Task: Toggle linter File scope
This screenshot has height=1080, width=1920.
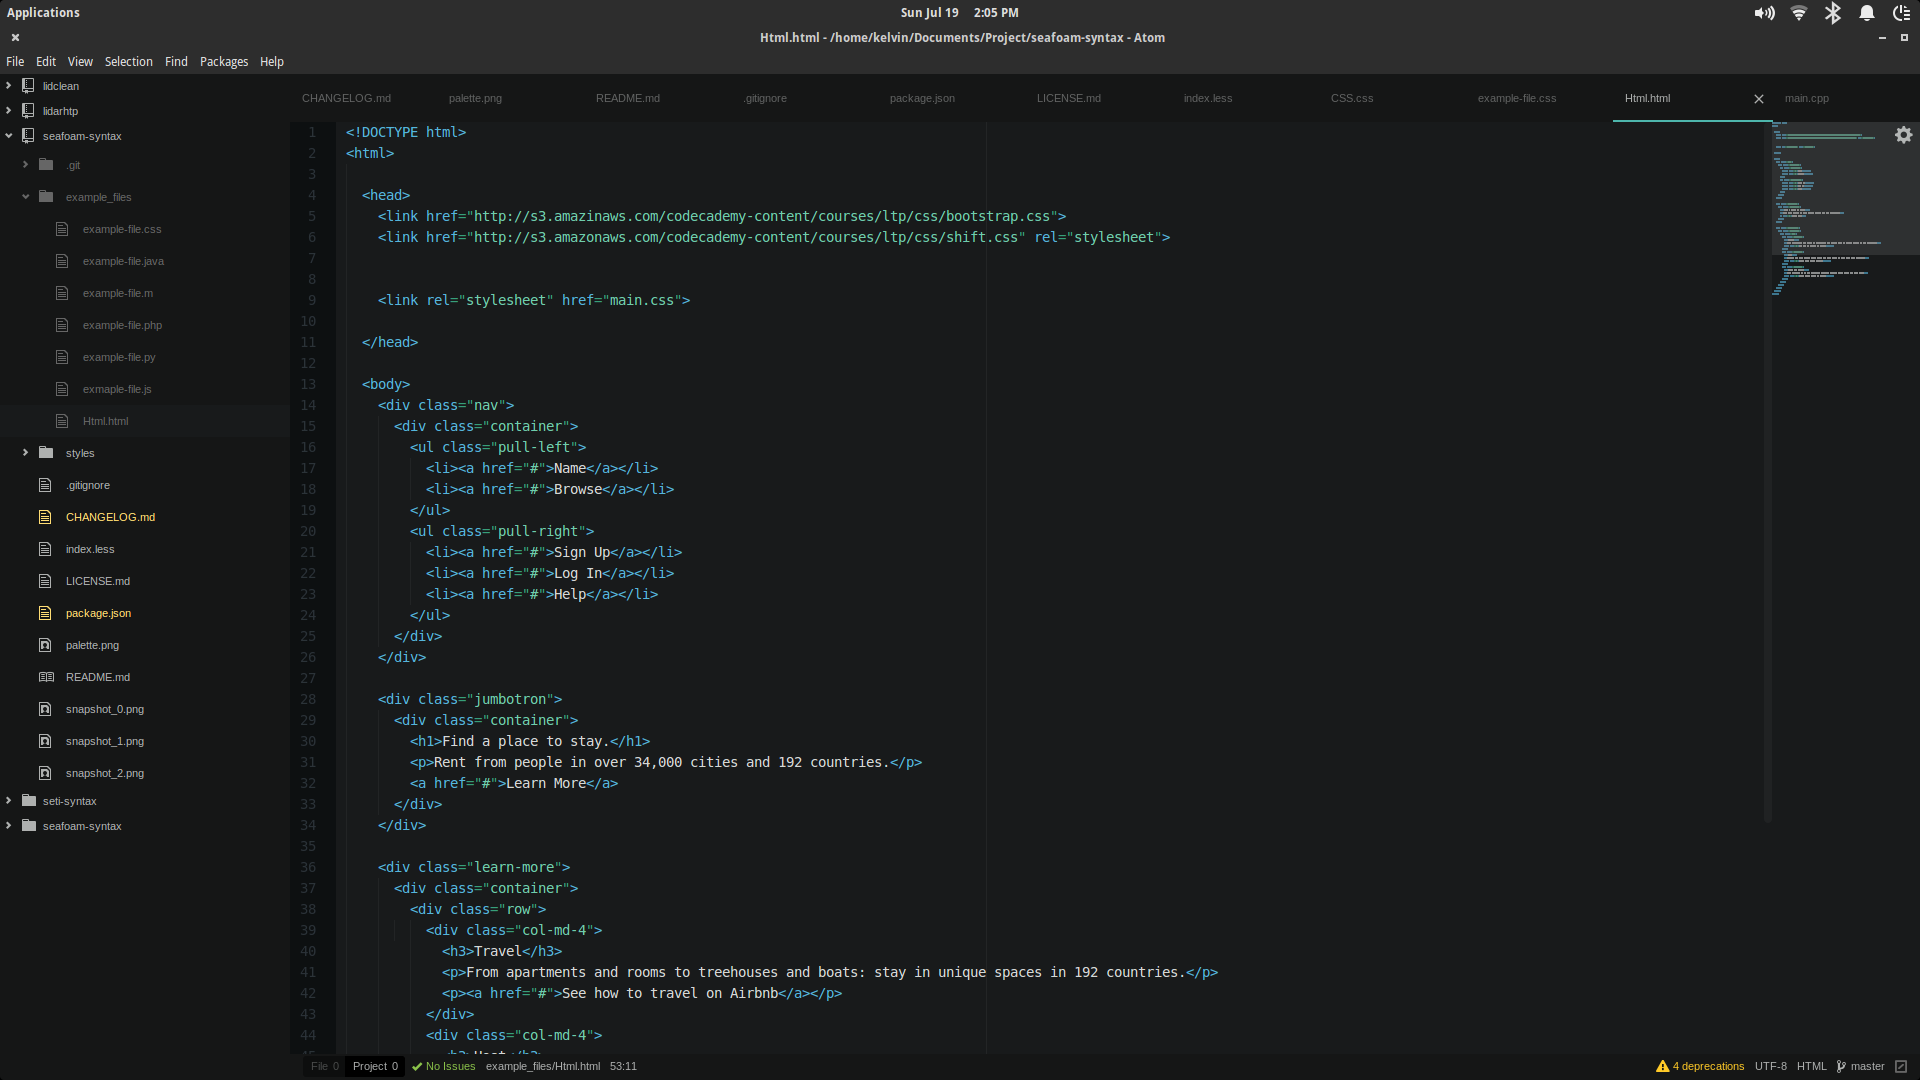Action: pyautogui.click(x=324, y=1066)
